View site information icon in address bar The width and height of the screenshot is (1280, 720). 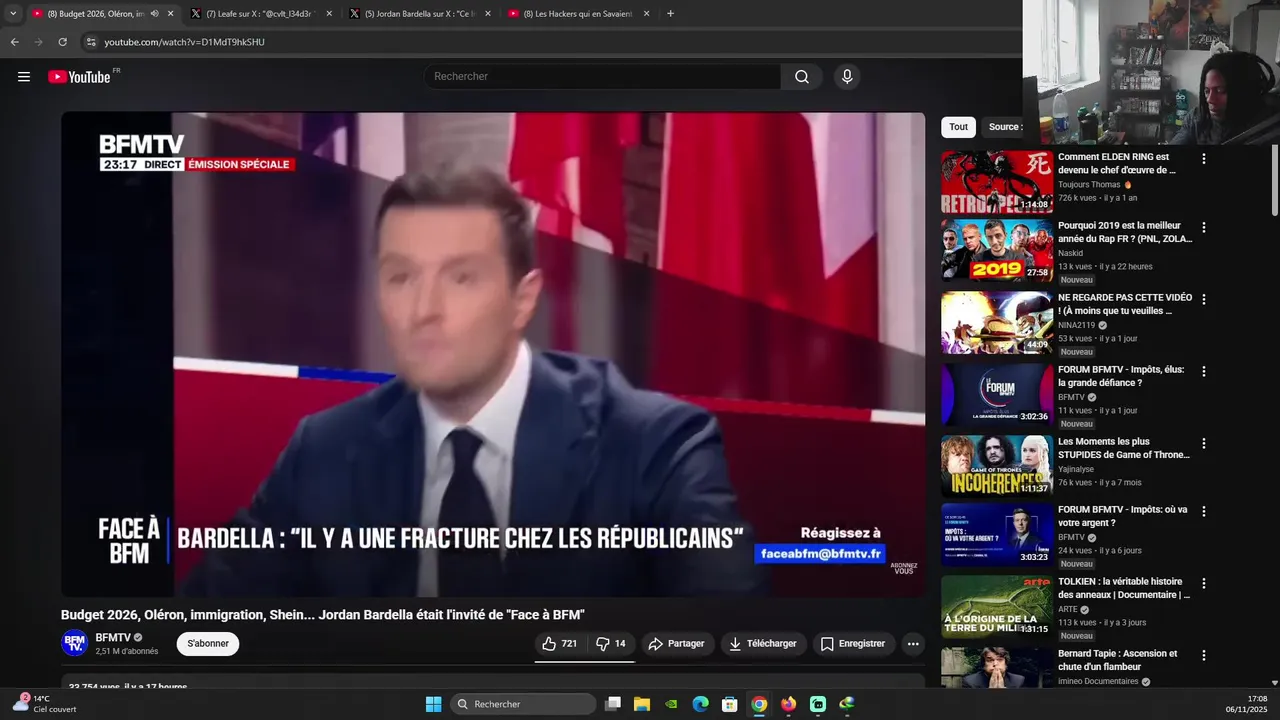coord(91,42)
